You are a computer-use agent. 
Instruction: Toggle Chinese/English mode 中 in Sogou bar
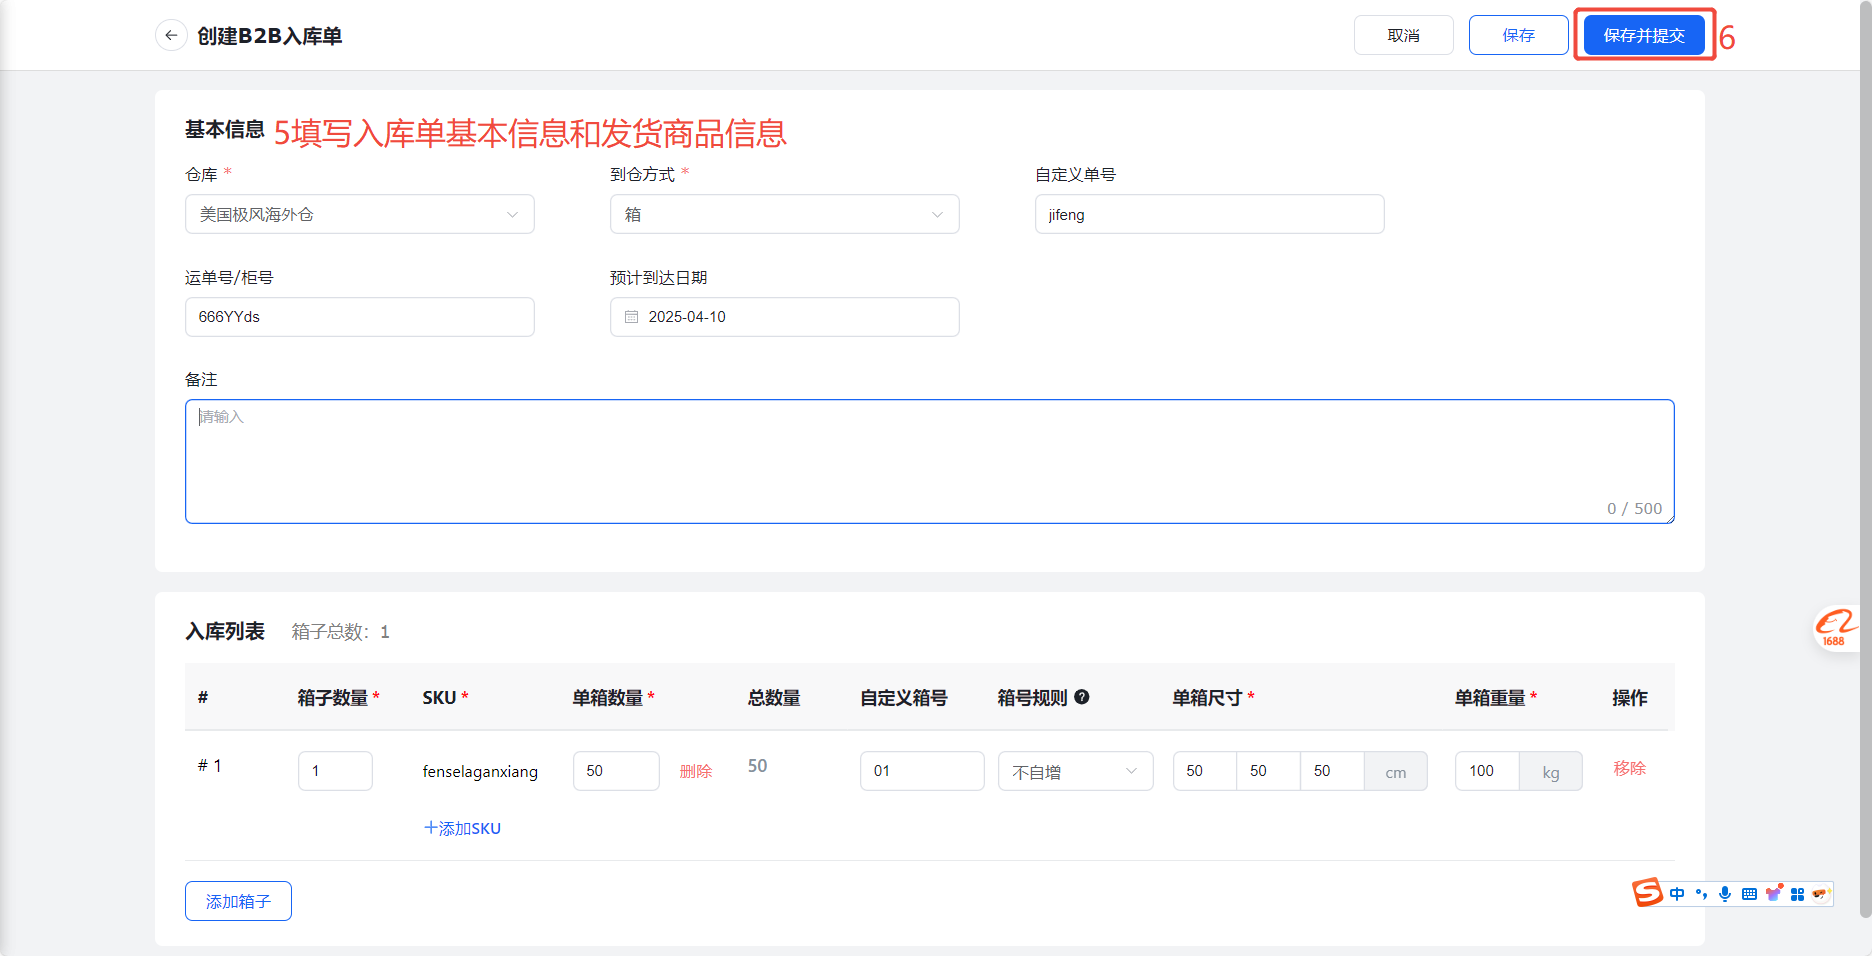(x=1677, y=894)
